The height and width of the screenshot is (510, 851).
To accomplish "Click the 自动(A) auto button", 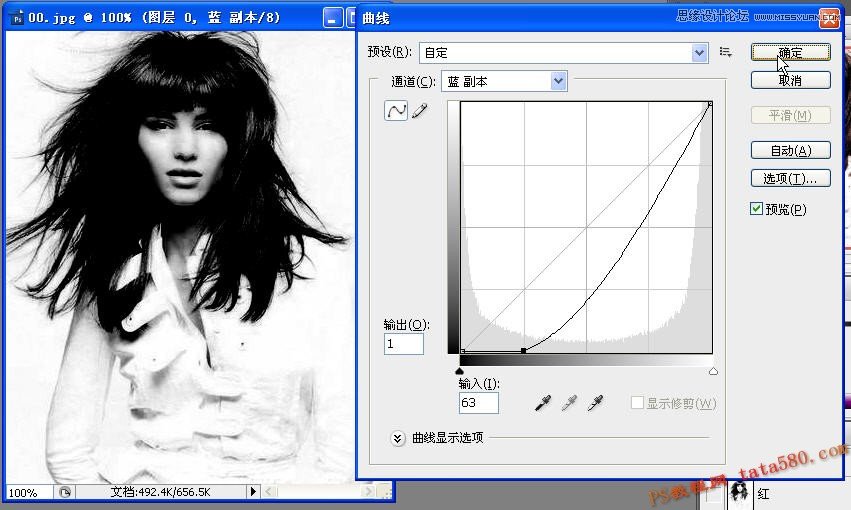I will coord(790,150).
